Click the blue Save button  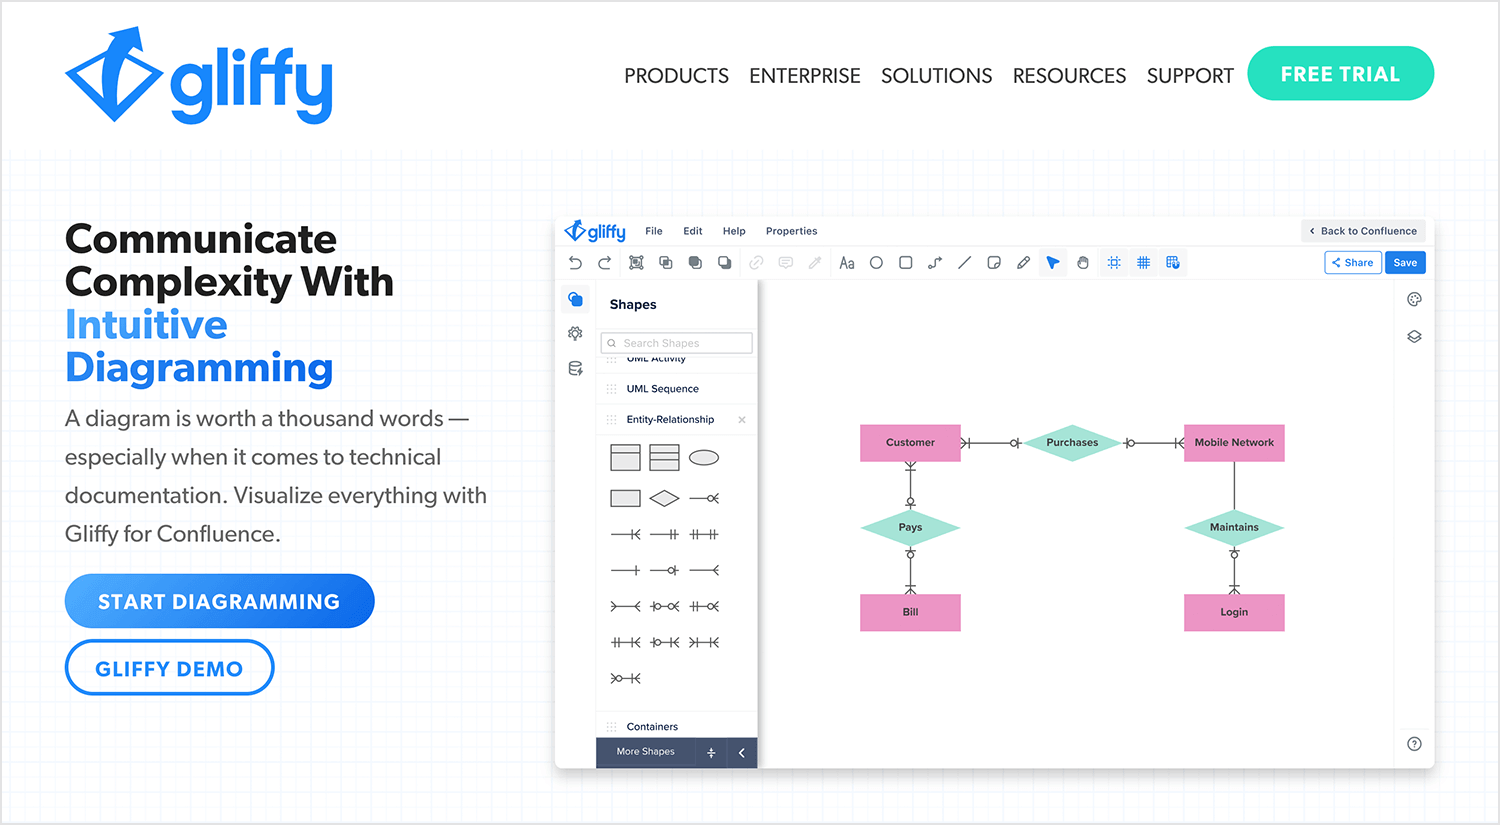pos(1405,263)
